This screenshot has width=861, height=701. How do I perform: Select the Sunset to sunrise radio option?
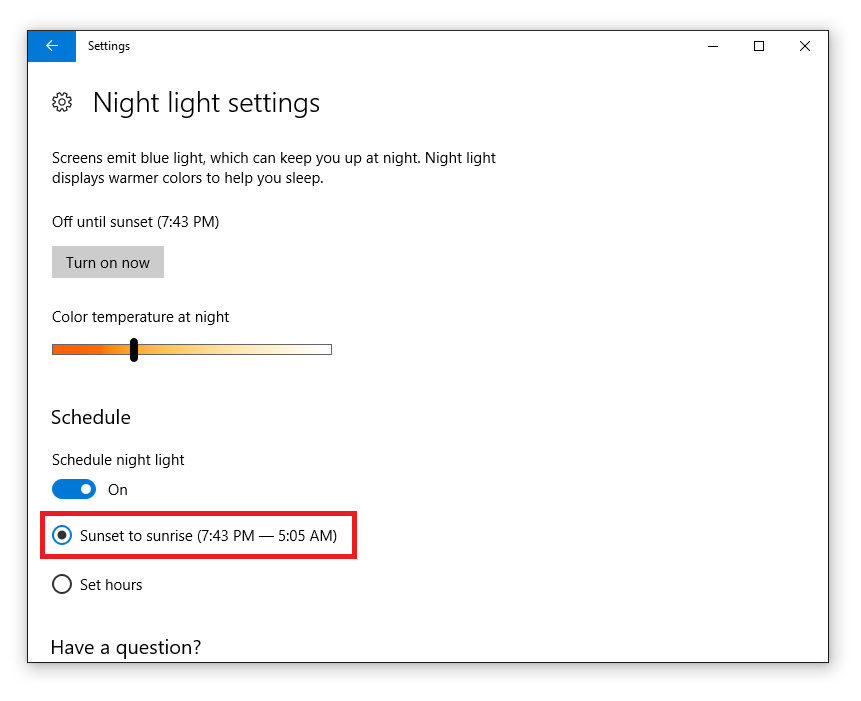[62, 535]
